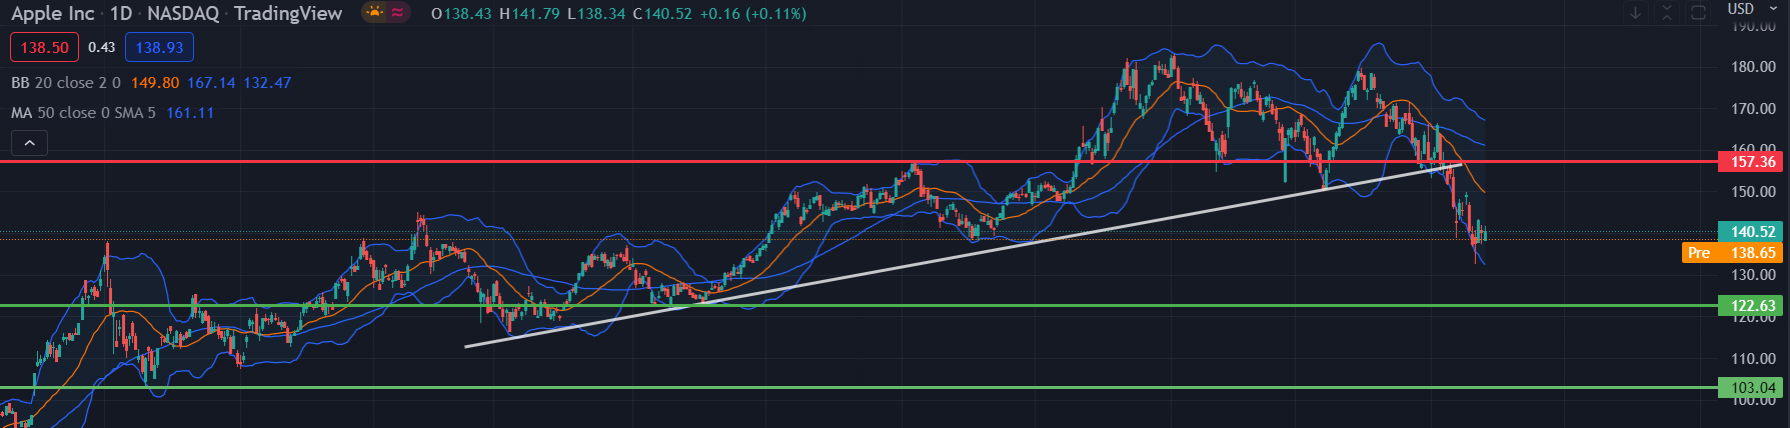
Task: Click the 140.52 last price label
Action: [x=1750, y=232]
